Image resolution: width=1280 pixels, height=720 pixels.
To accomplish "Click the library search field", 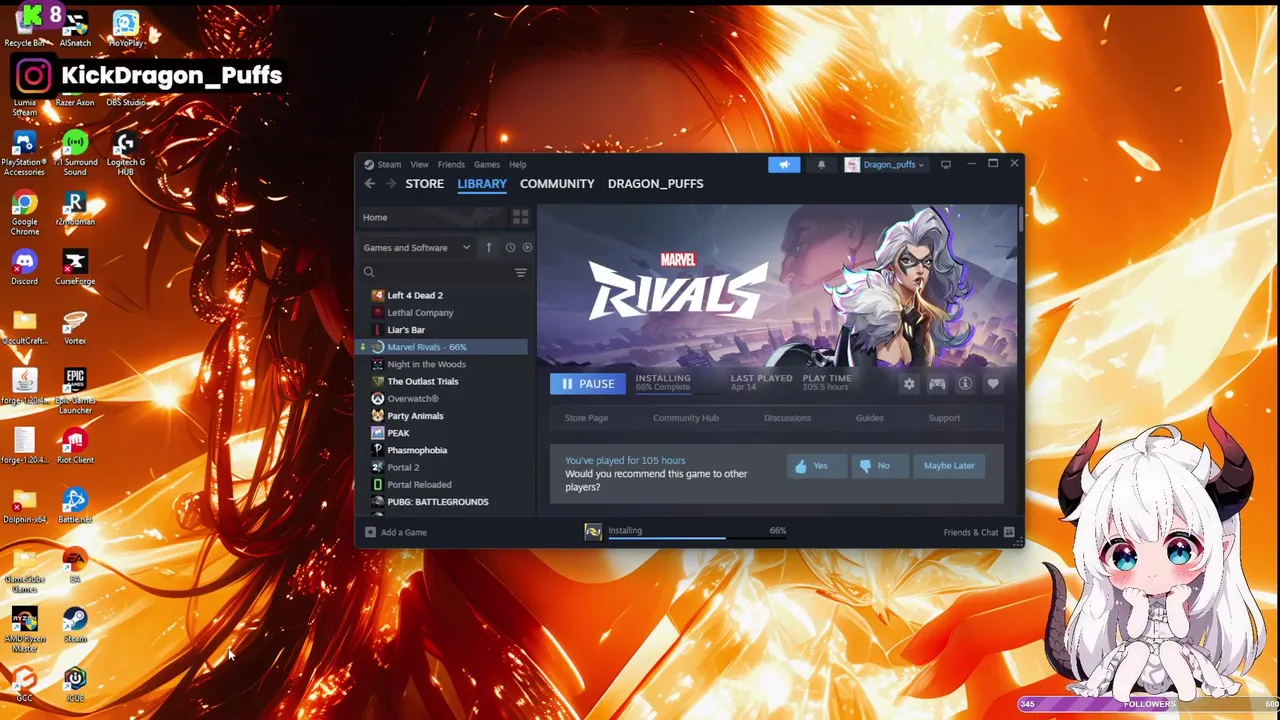I will tap(438, 272).
